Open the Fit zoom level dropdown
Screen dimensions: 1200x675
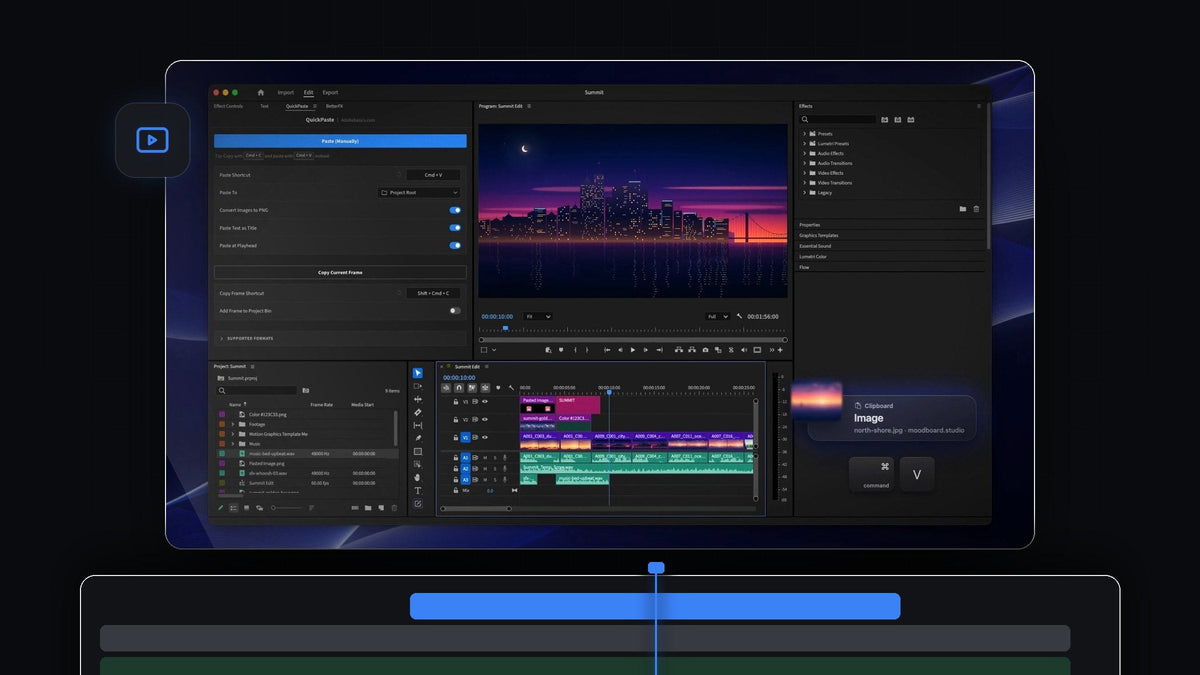click(539, 316)
